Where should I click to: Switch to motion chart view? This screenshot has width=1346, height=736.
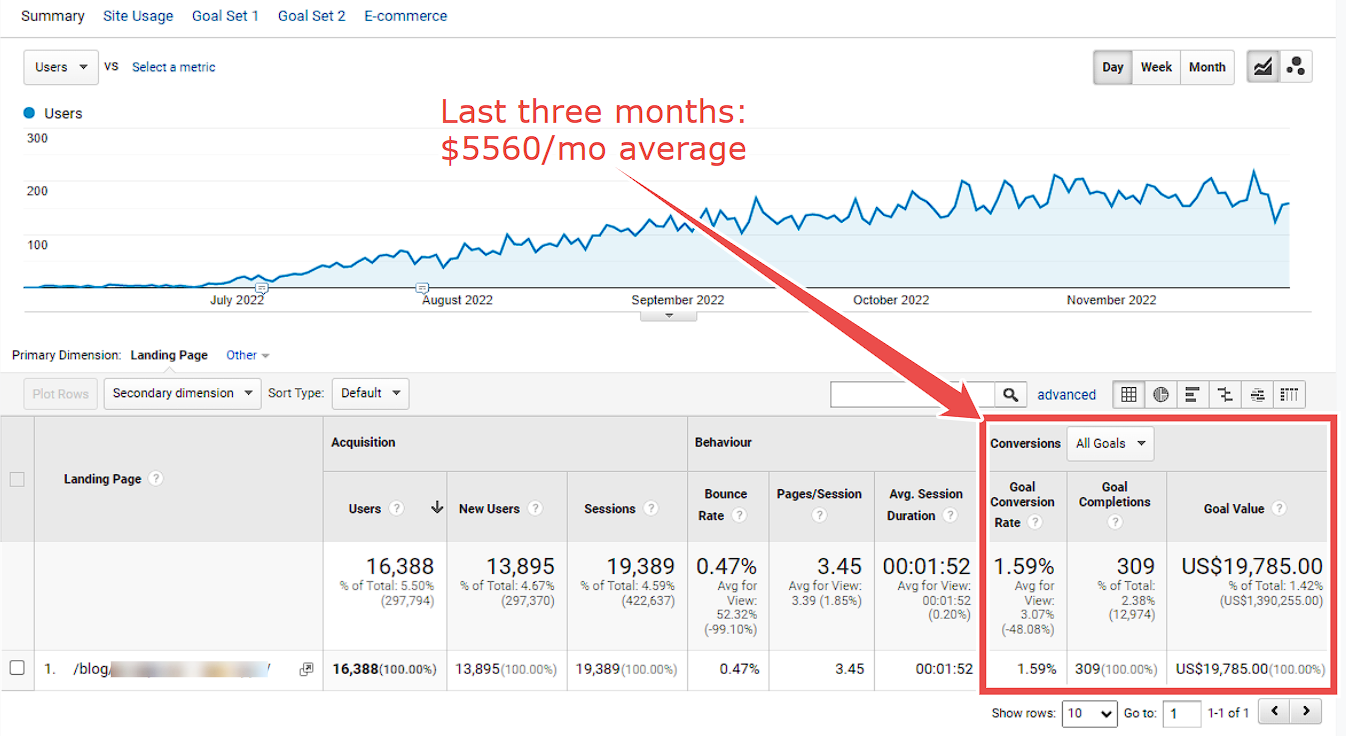point(1296,67)
